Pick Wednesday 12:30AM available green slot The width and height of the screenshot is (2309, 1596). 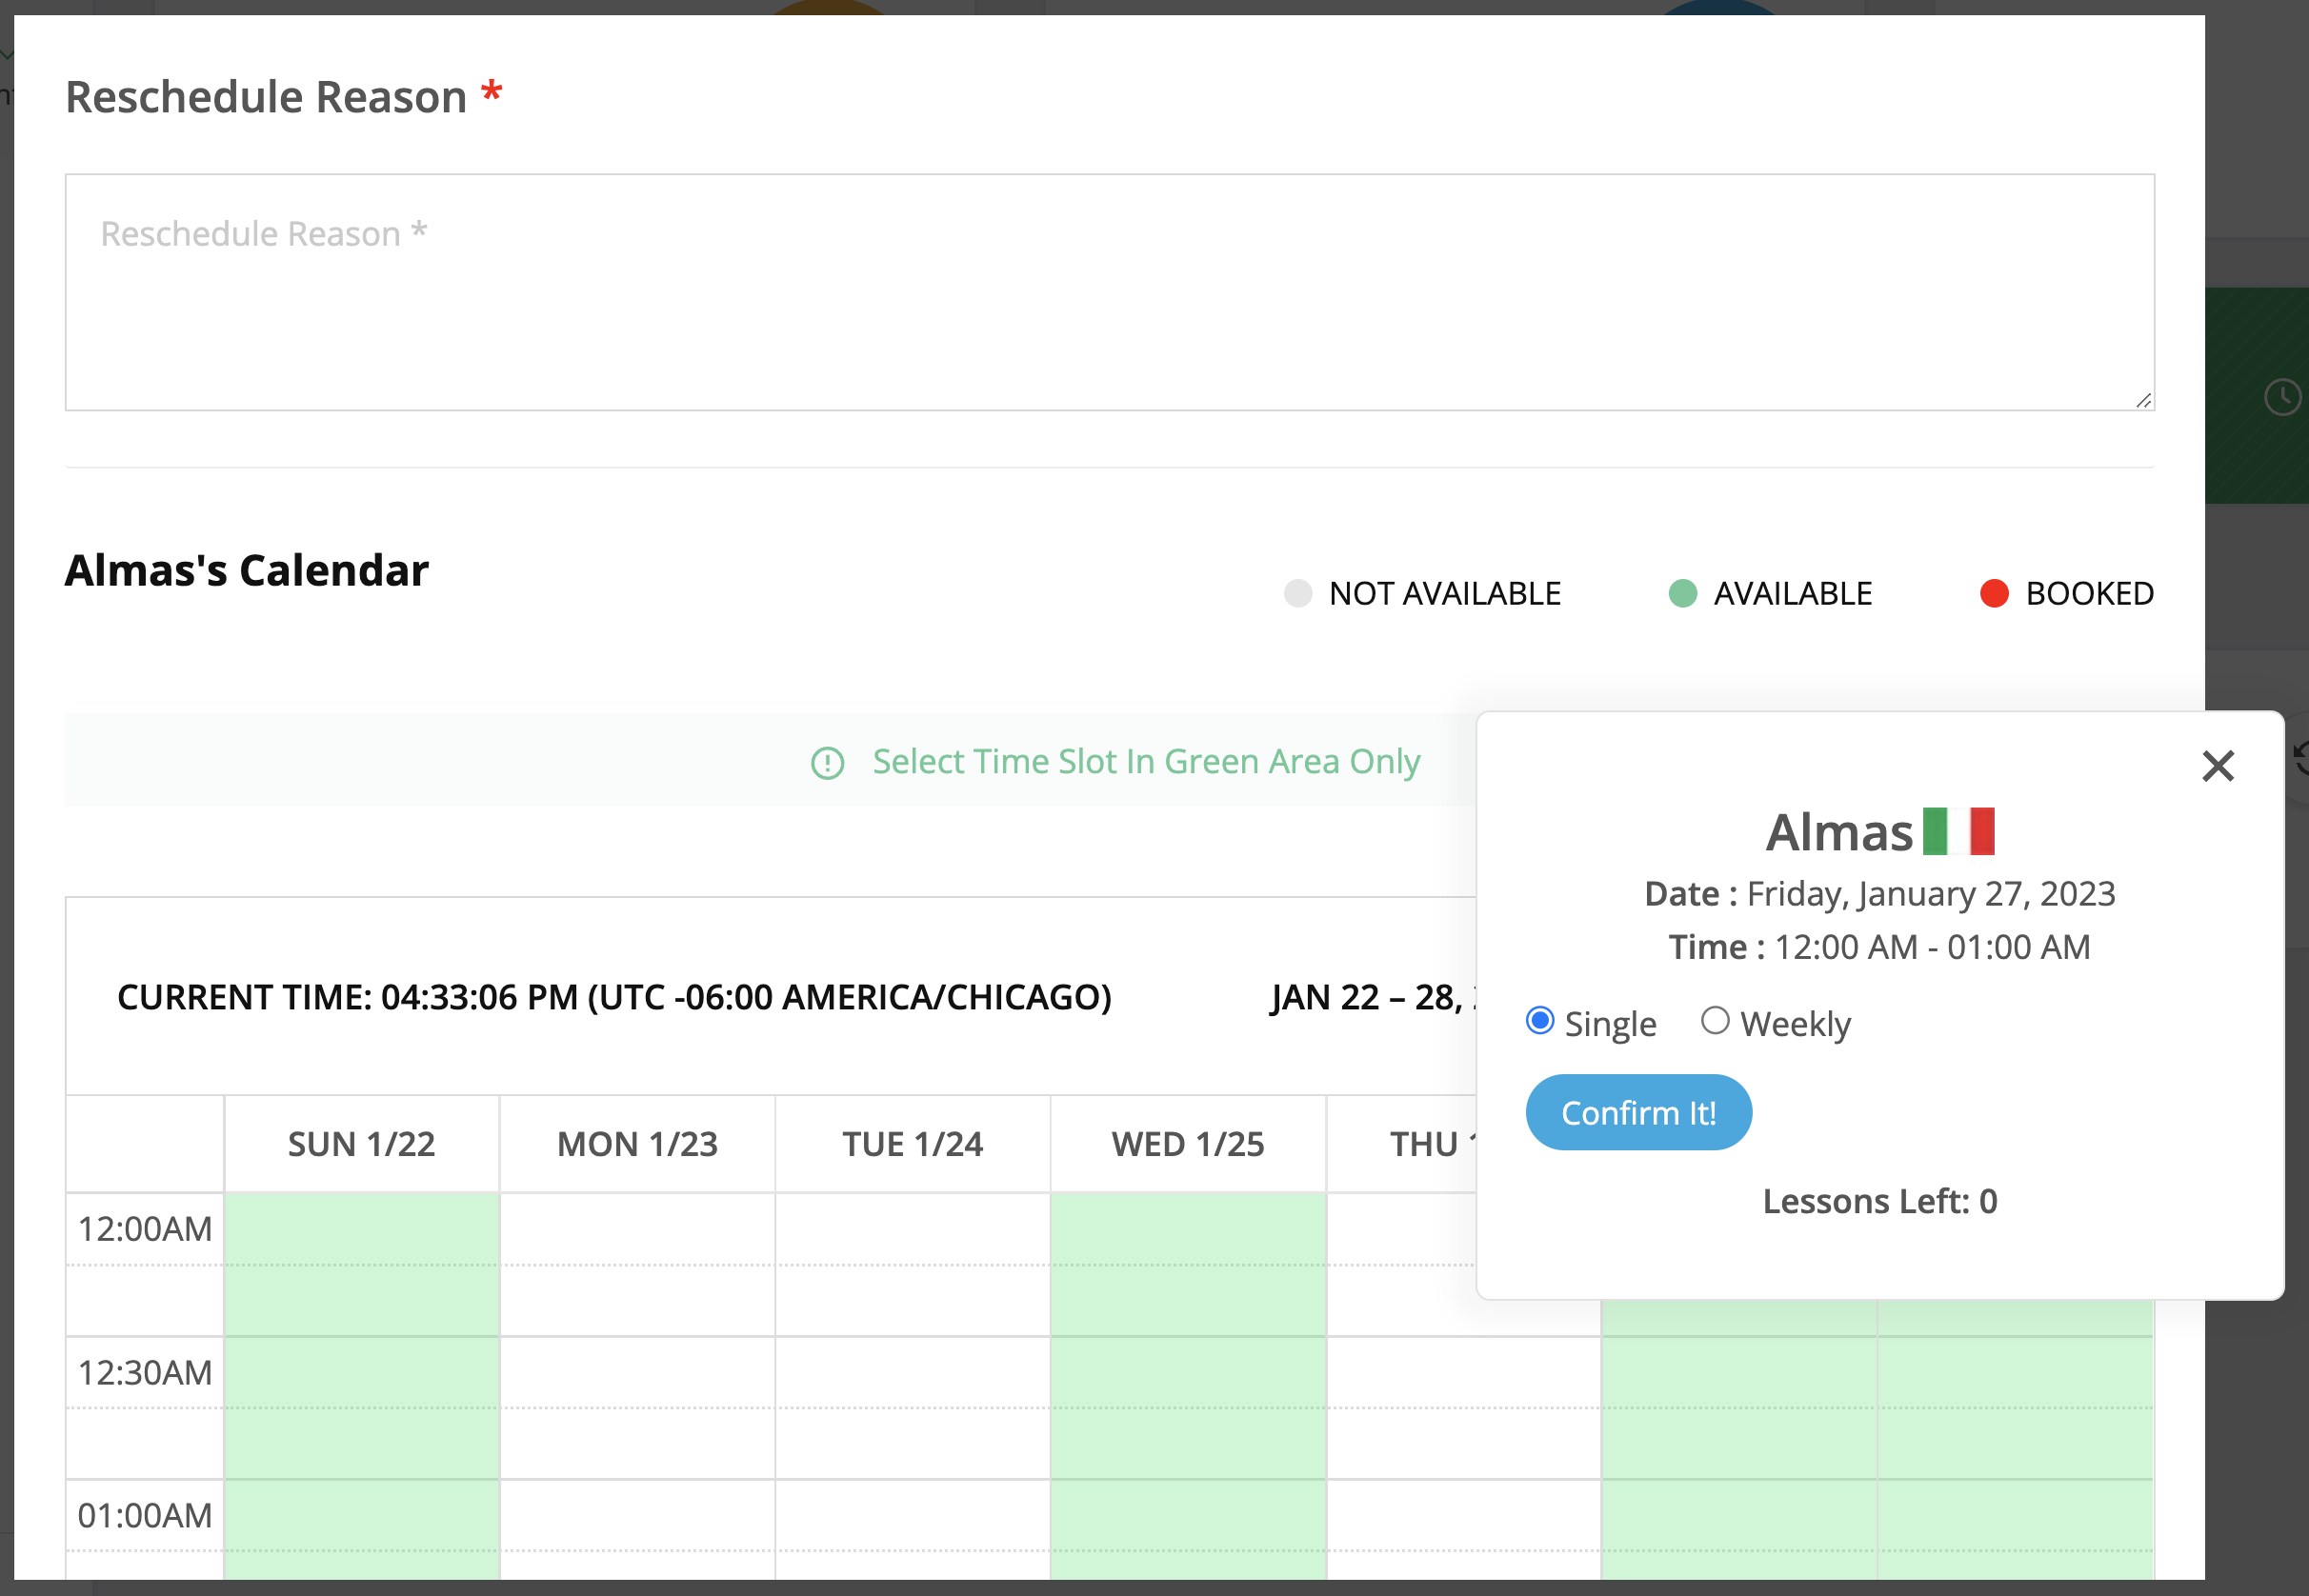(x=1187, y=1373)
